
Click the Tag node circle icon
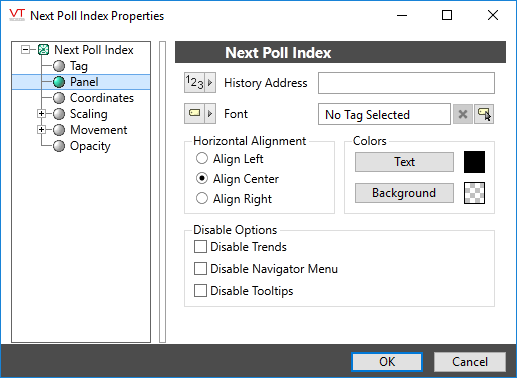(59, 66)
